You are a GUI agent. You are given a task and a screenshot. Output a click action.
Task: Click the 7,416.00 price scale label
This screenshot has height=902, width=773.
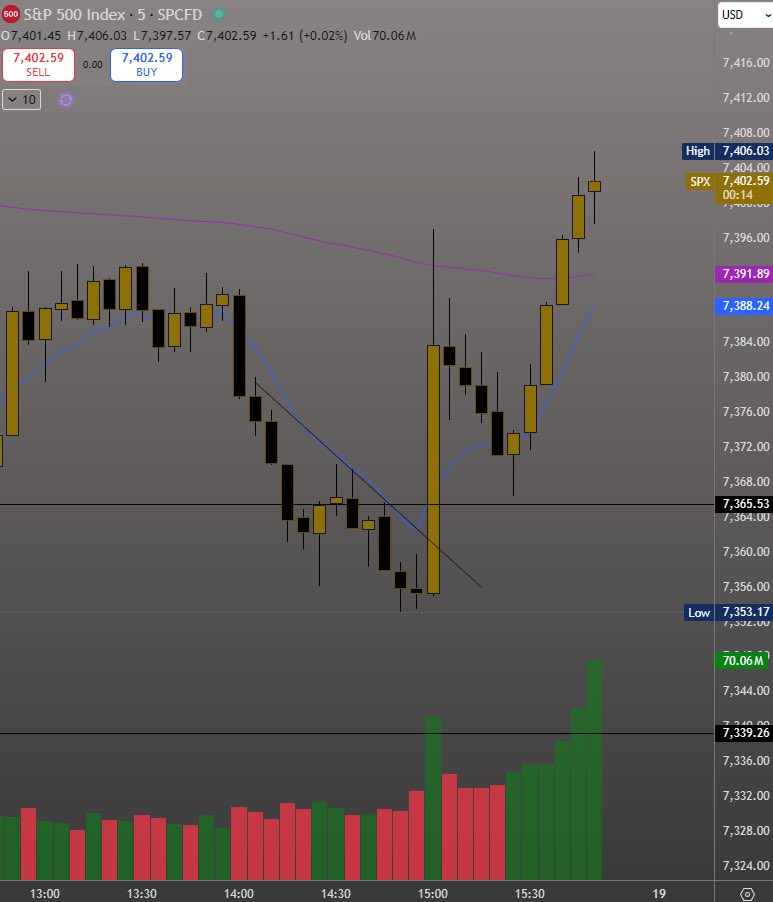[x=745, y=63]
